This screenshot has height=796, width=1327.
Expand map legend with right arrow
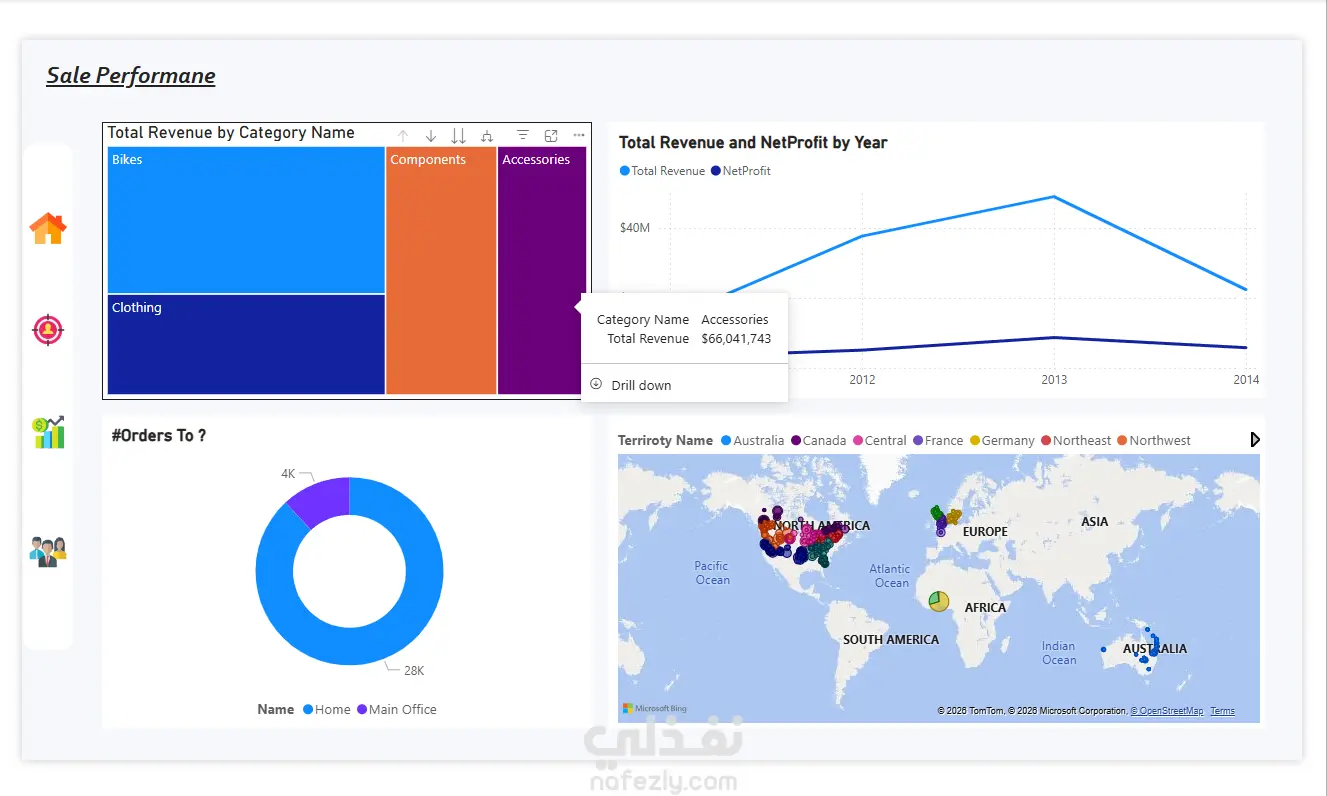[x=1255, y=439]
